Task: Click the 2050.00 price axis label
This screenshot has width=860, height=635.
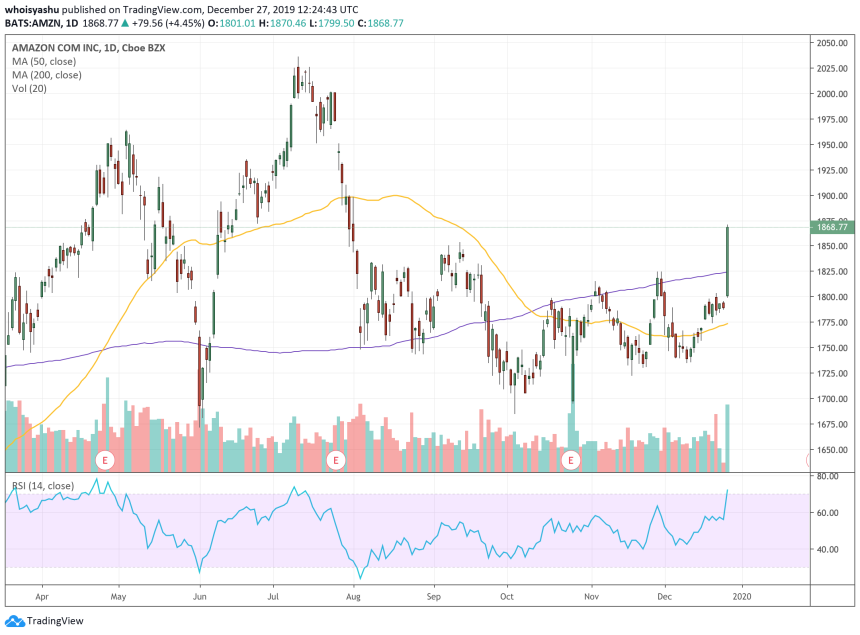Action: point(832,43)
